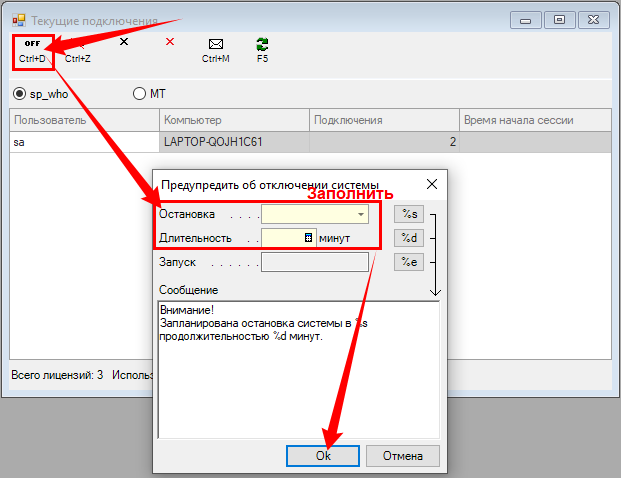Select the MT radio button
621x478 pixels.
140,94
